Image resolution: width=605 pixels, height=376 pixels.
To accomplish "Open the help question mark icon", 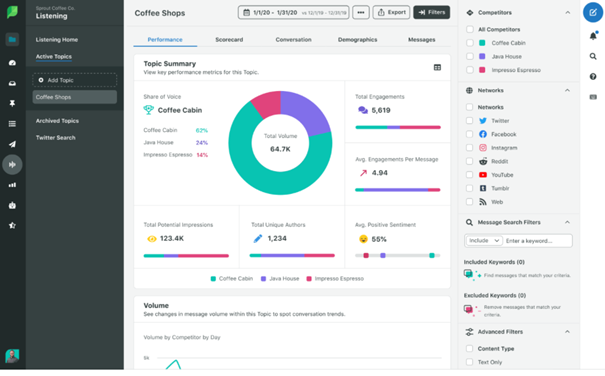I will click(x=593, y=76).
